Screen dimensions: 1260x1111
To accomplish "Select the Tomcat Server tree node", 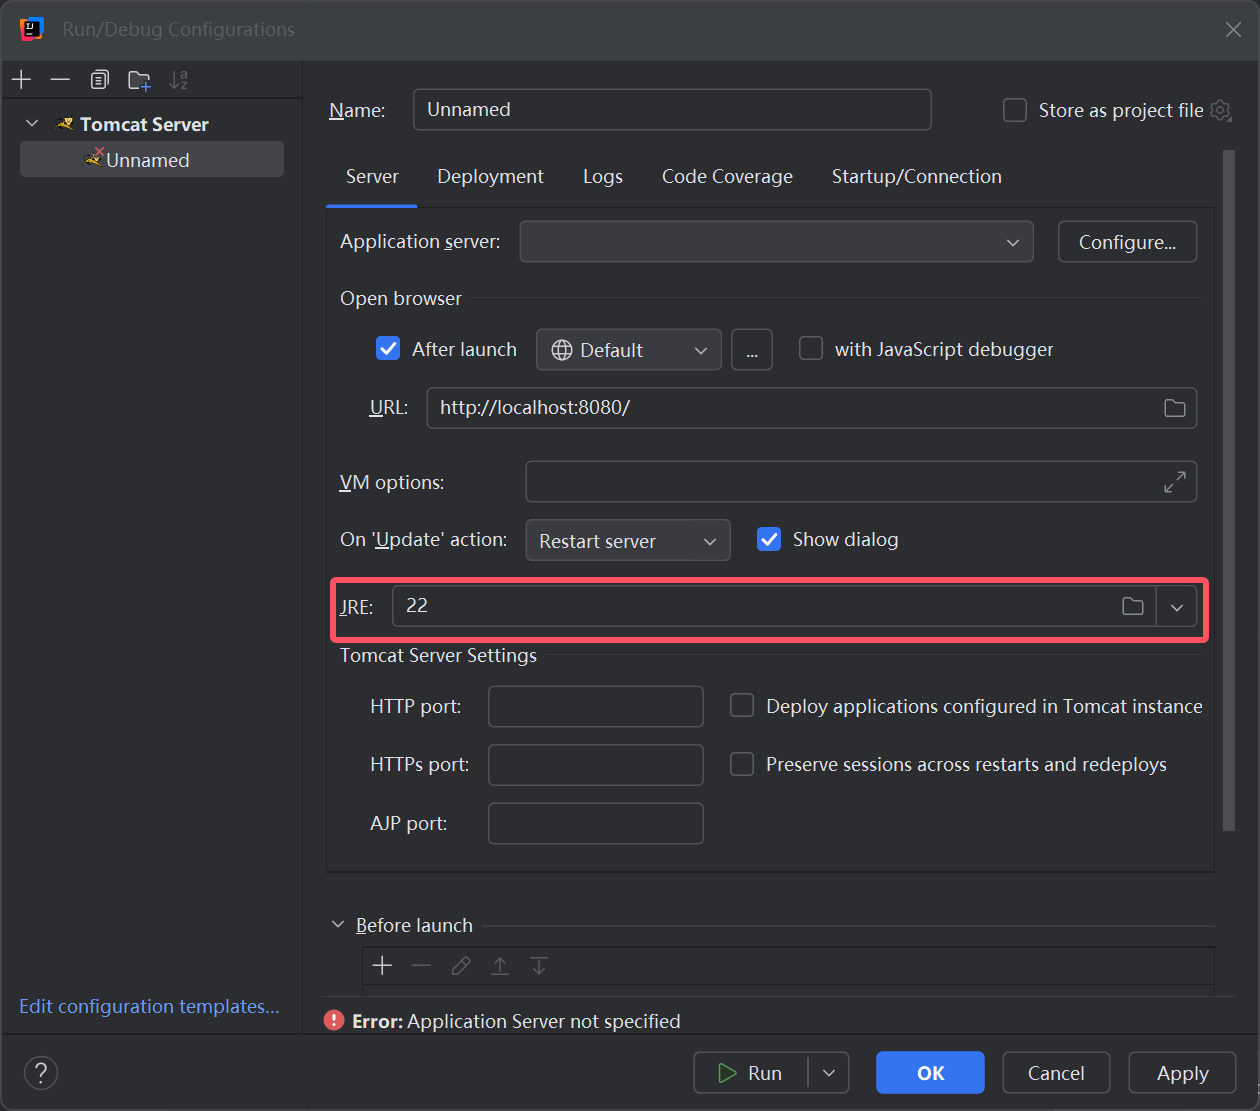I will [144, 124].
